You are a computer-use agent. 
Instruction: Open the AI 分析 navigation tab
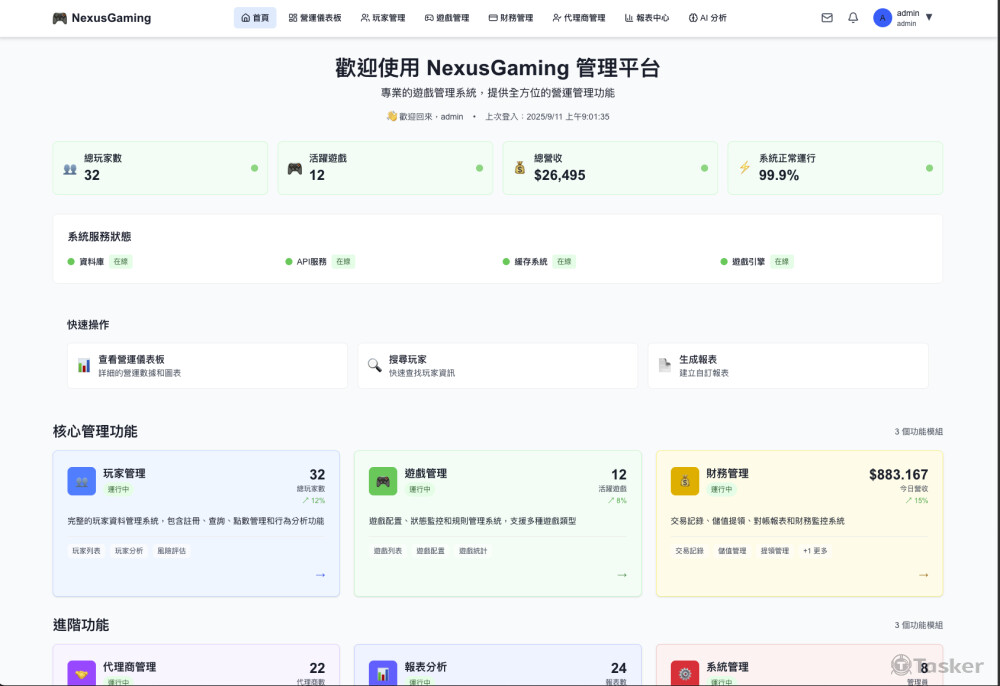[x=708, y=18]
